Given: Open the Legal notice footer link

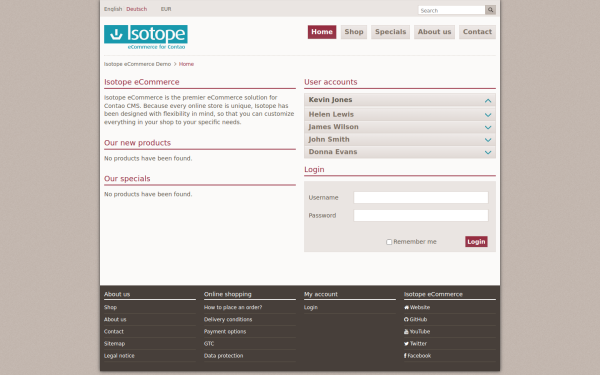Looking at the screenshot, I should coord(119,355).
